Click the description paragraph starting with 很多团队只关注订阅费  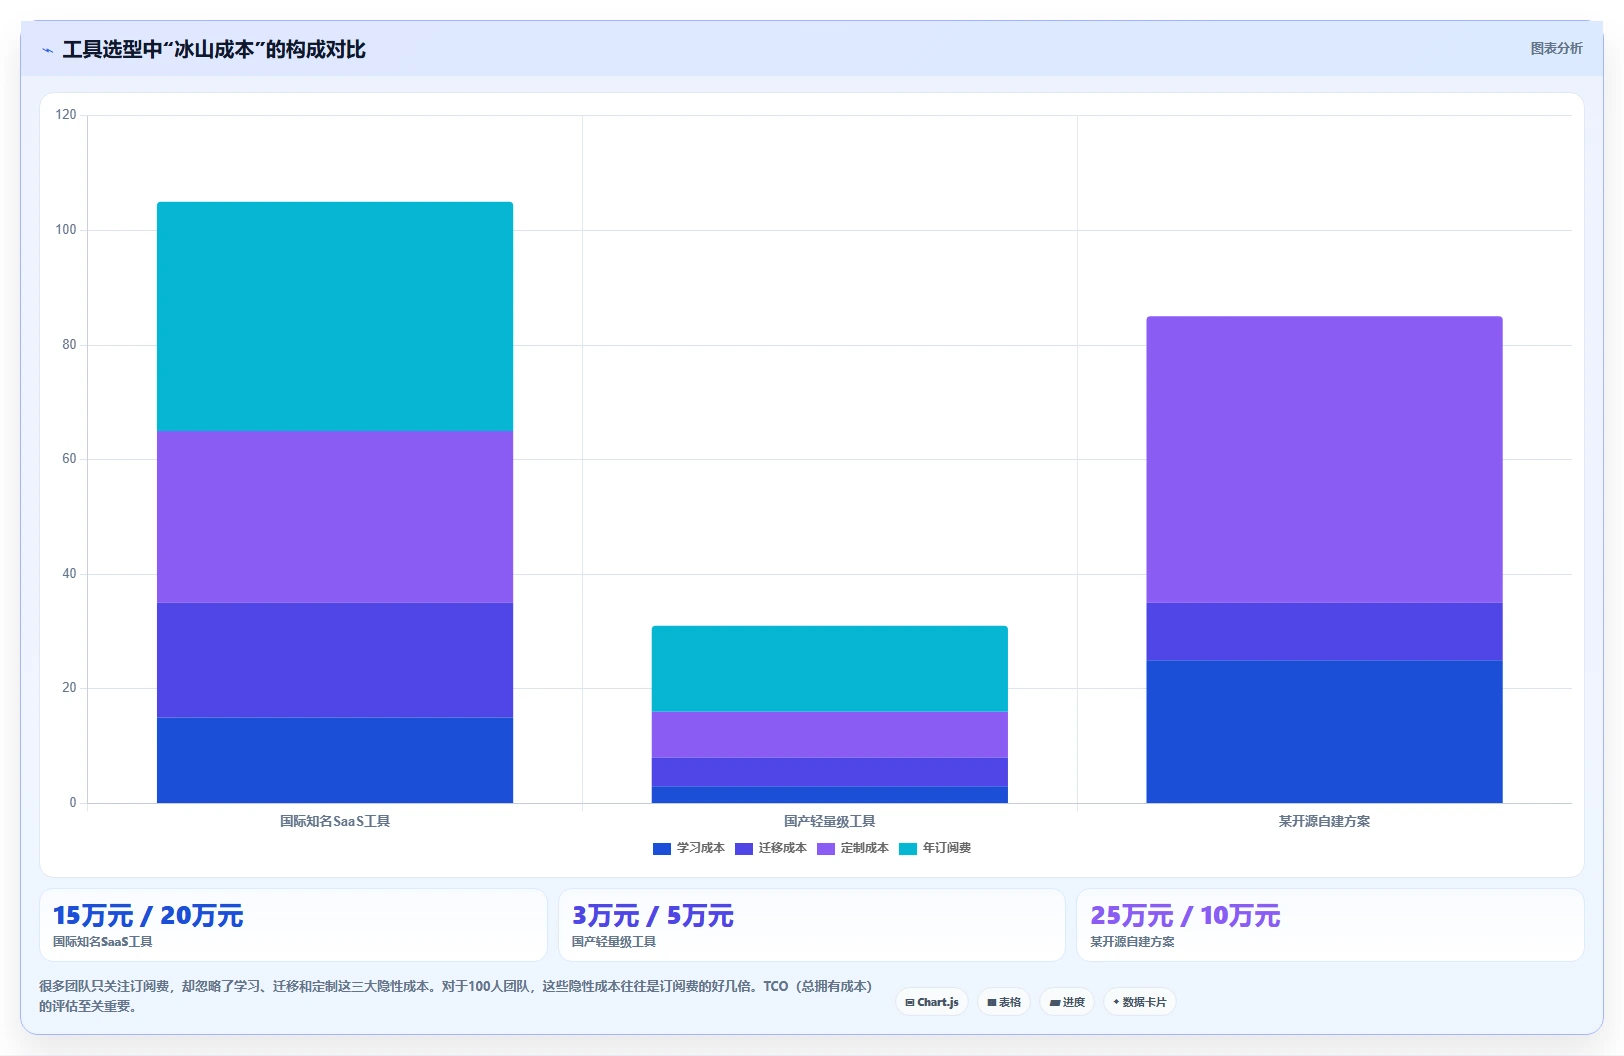(x=458, y=996)
